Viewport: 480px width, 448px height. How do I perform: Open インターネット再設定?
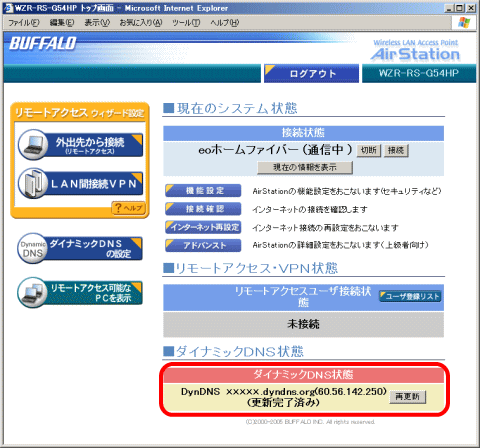coord(203,227)
